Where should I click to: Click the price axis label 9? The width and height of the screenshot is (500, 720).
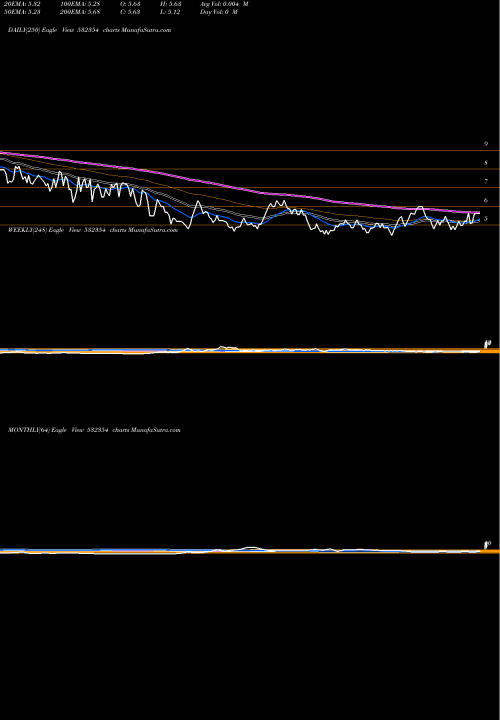point(486,144)
